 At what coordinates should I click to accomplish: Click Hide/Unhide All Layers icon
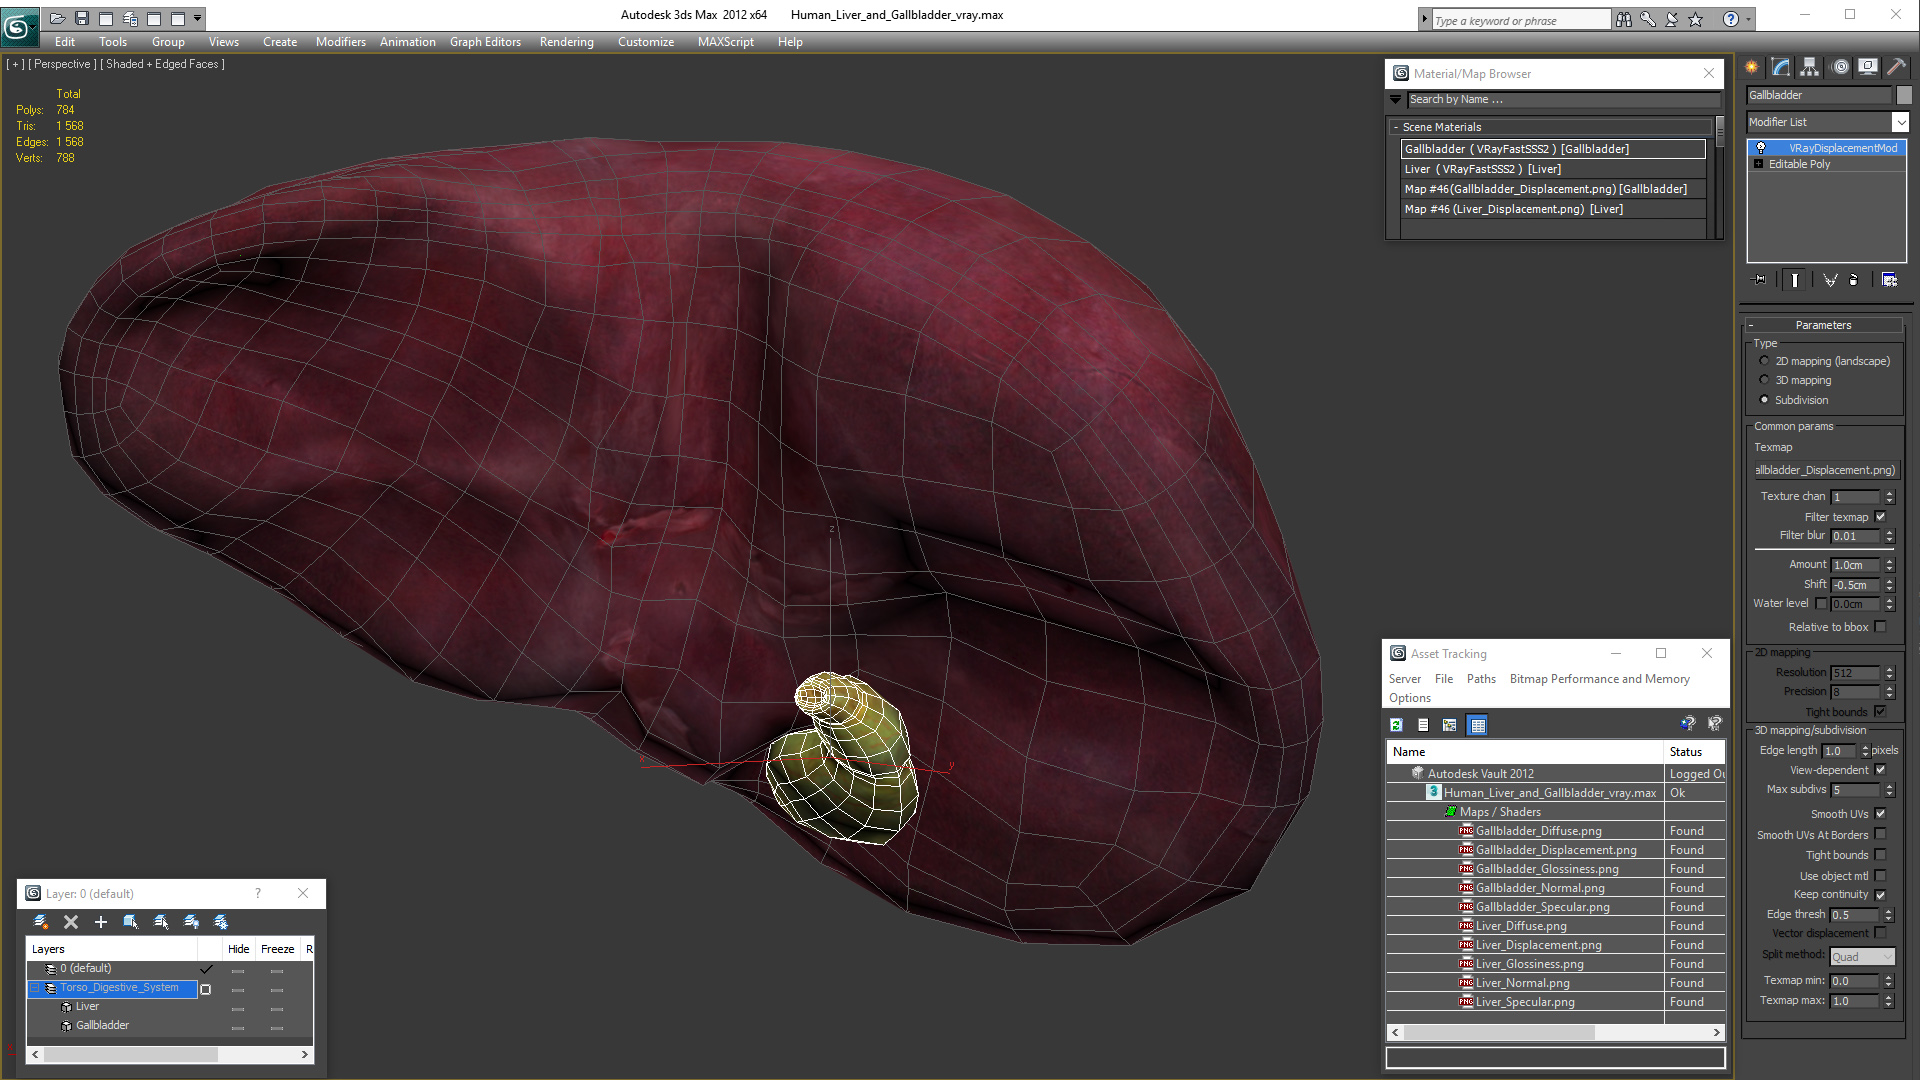pyautogui.click(x=191, y=922)
